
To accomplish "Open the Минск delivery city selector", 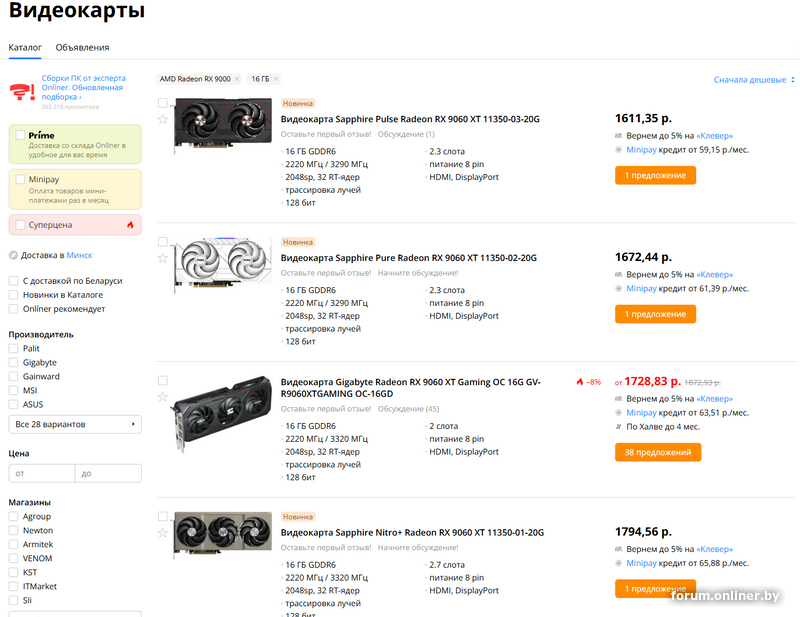I will click(x=79, y=255).
